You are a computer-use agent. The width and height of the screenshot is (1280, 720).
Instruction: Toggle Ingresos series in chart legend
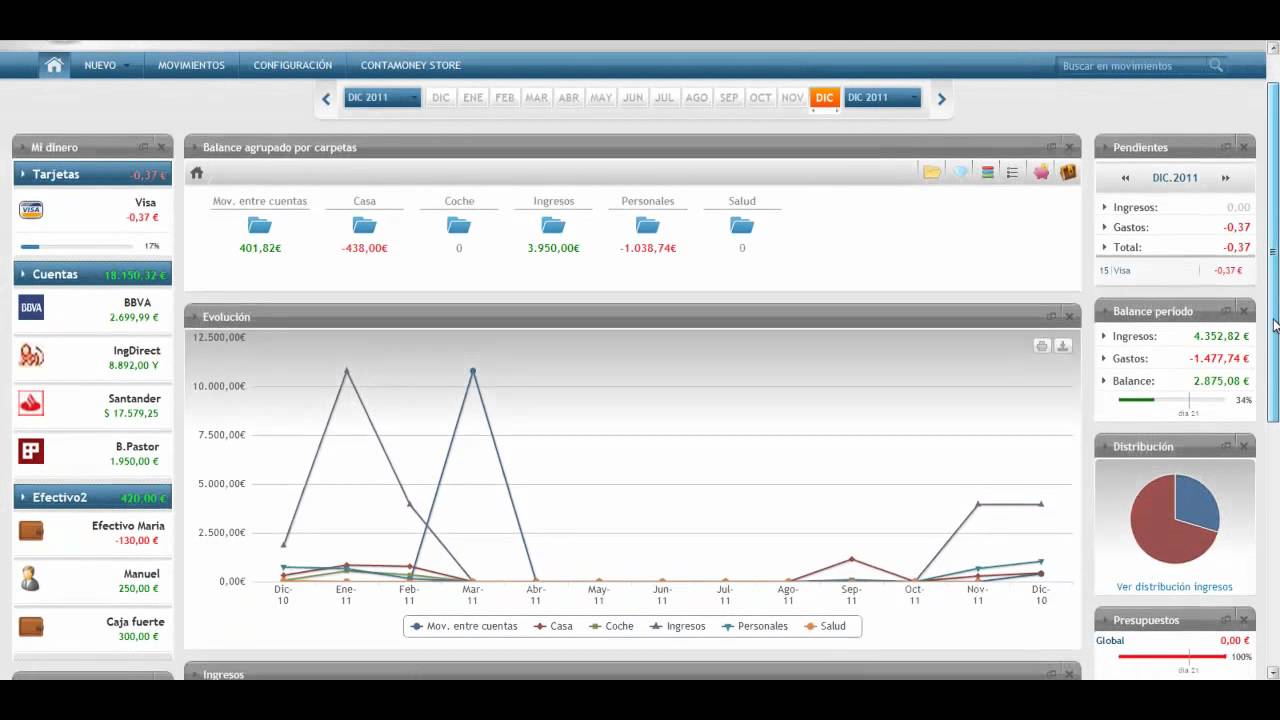[677, 626]
